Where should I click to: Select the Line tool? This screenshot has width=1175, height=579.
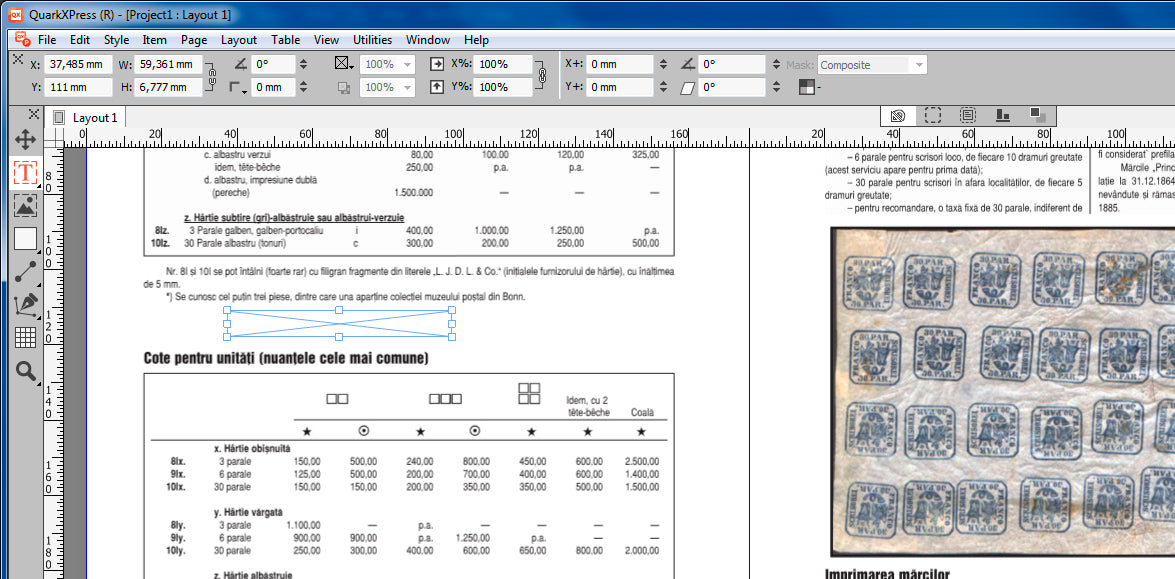point(25,271)
